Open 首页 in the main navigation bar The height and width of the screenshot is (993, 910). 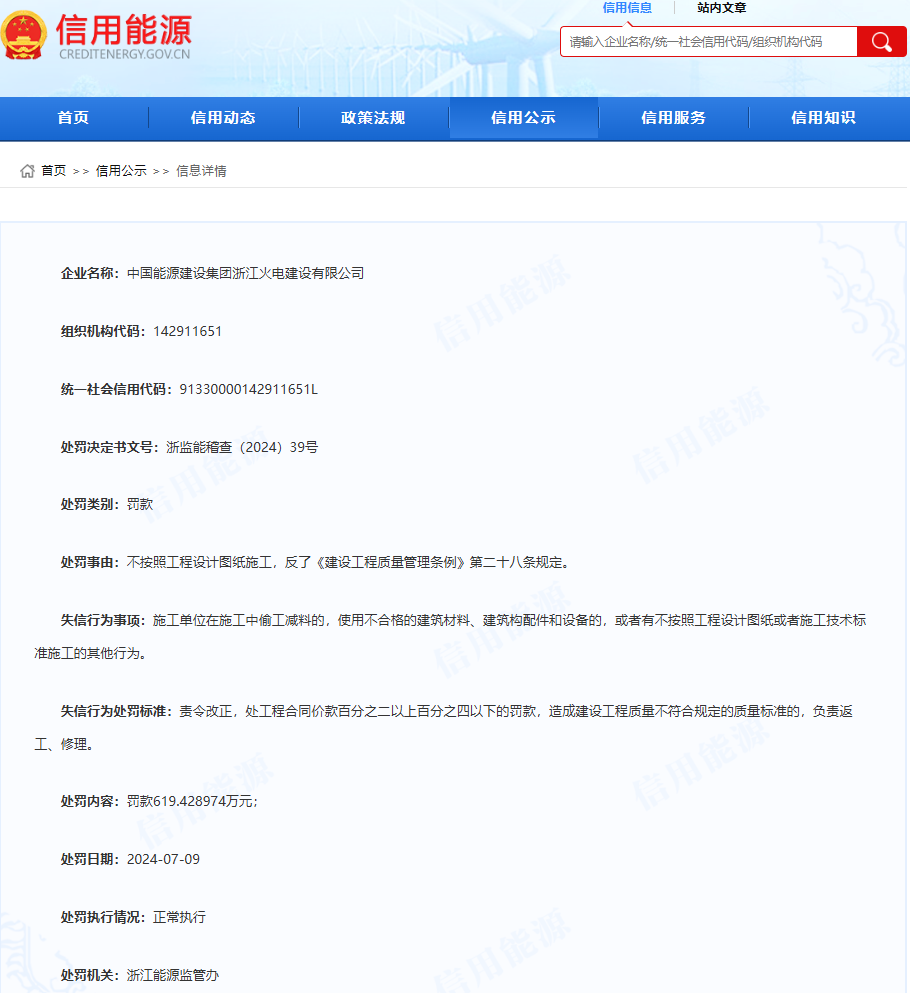pyautogui.click(x=73, y=118)
